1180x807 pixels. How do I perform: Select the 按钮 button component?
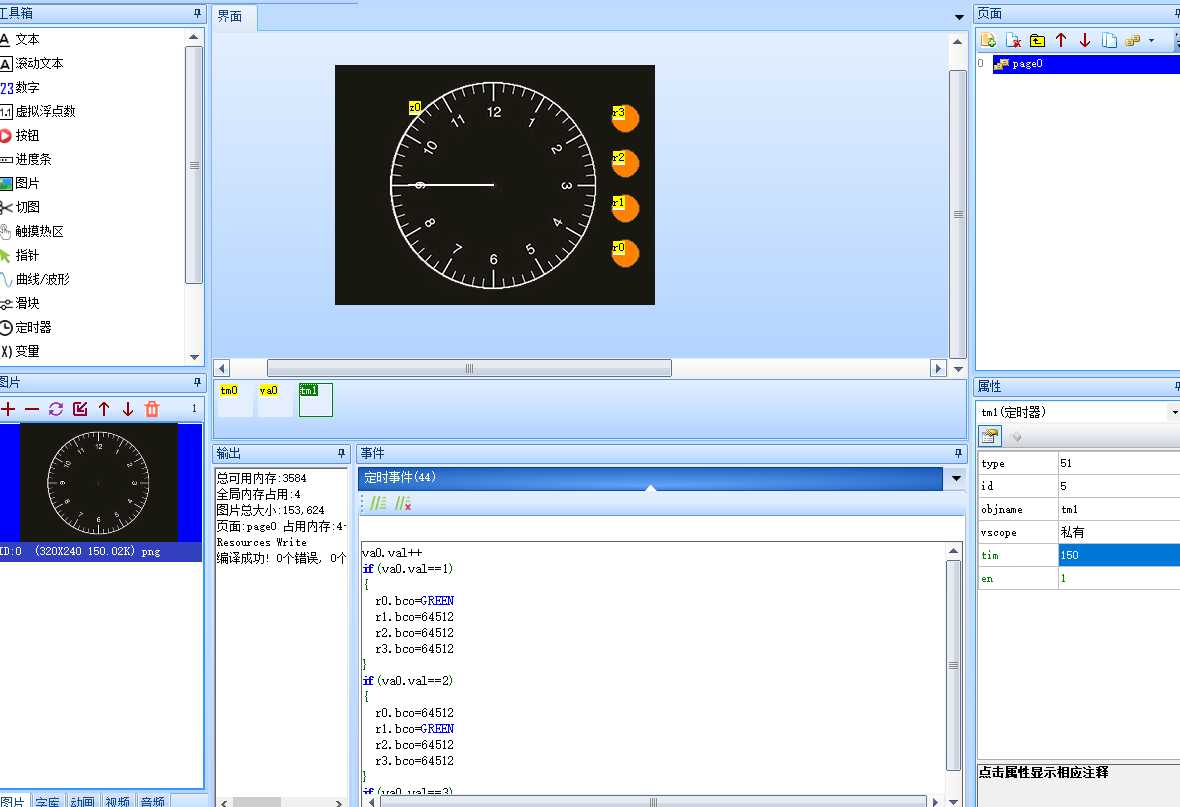(x=20, y=136)
